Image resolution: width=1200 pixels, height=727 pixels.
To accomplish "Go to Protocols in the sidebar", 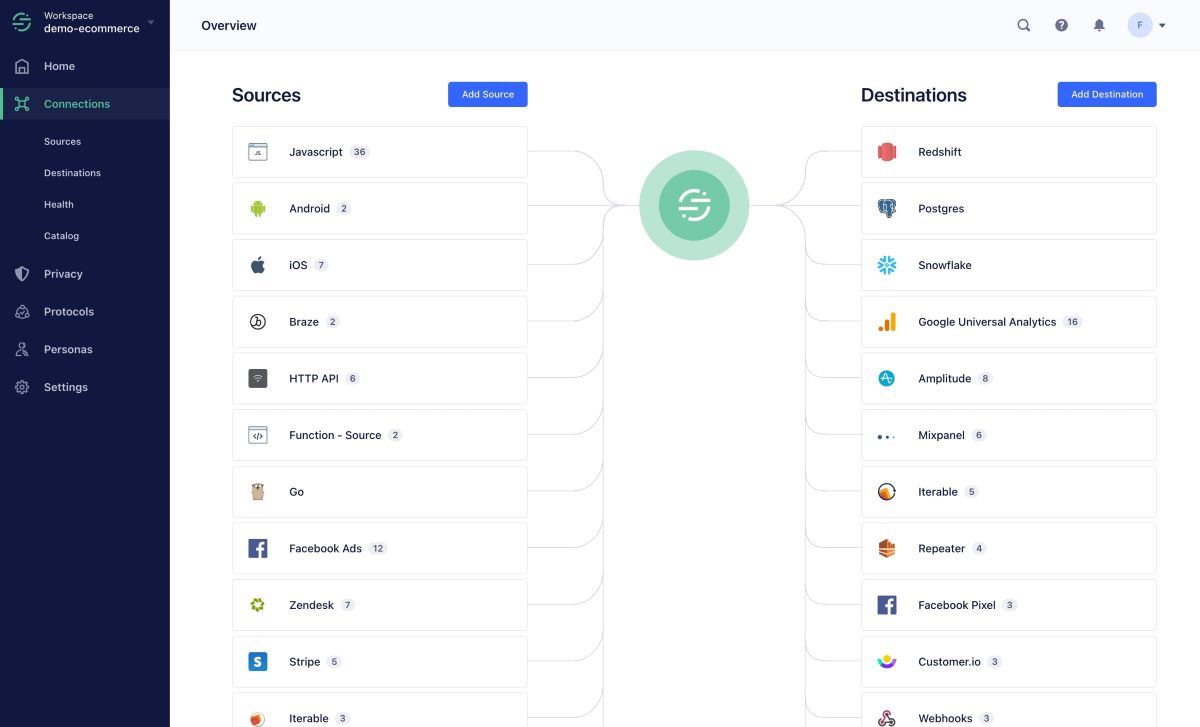I will tap(68, 312).
